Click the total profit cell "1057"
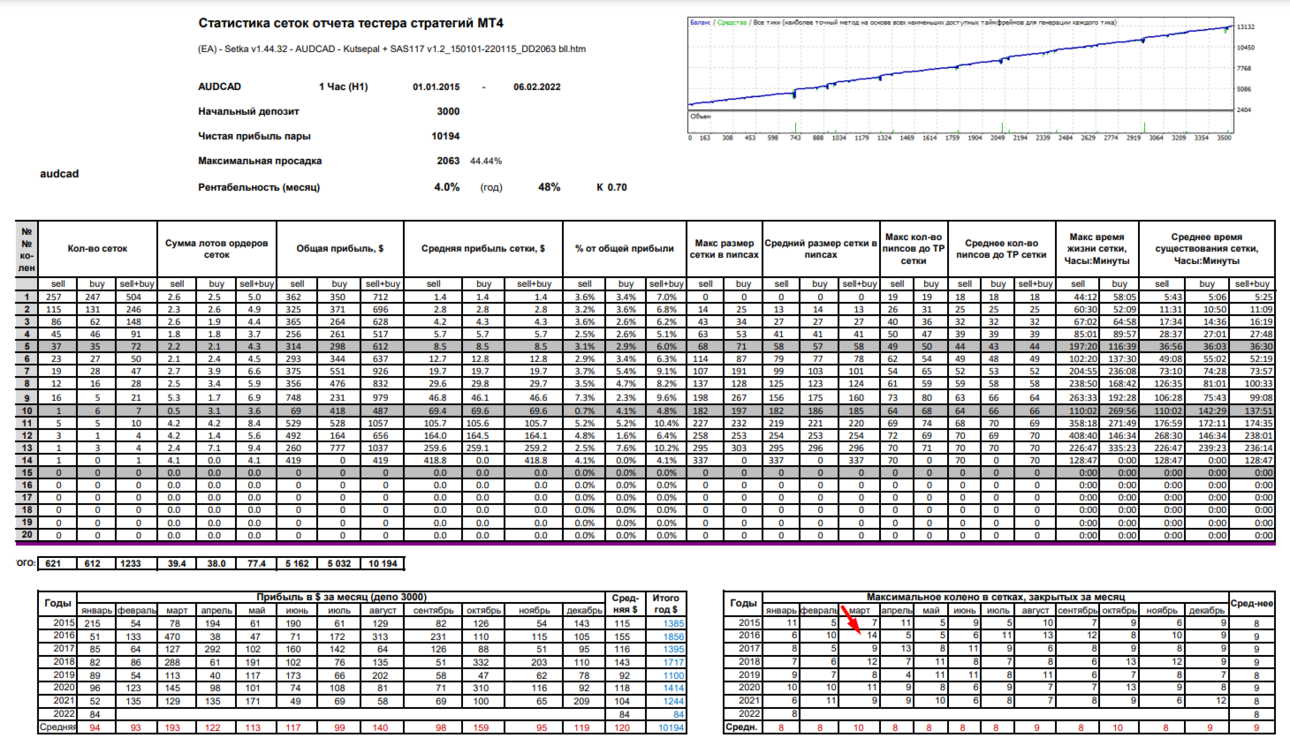Viewport: 1290px width, 753px height. pos(384,424)
